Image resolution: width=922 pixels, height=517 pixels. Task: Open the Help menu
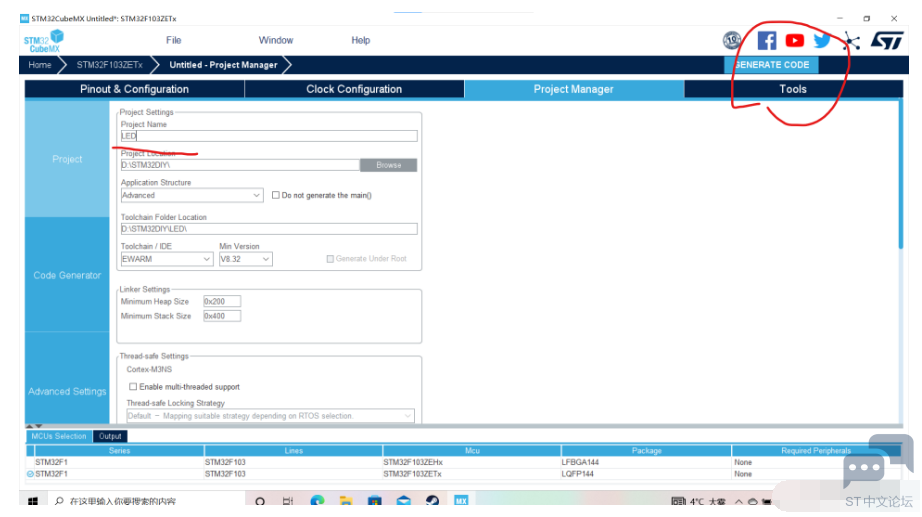(x=360, y=40)
